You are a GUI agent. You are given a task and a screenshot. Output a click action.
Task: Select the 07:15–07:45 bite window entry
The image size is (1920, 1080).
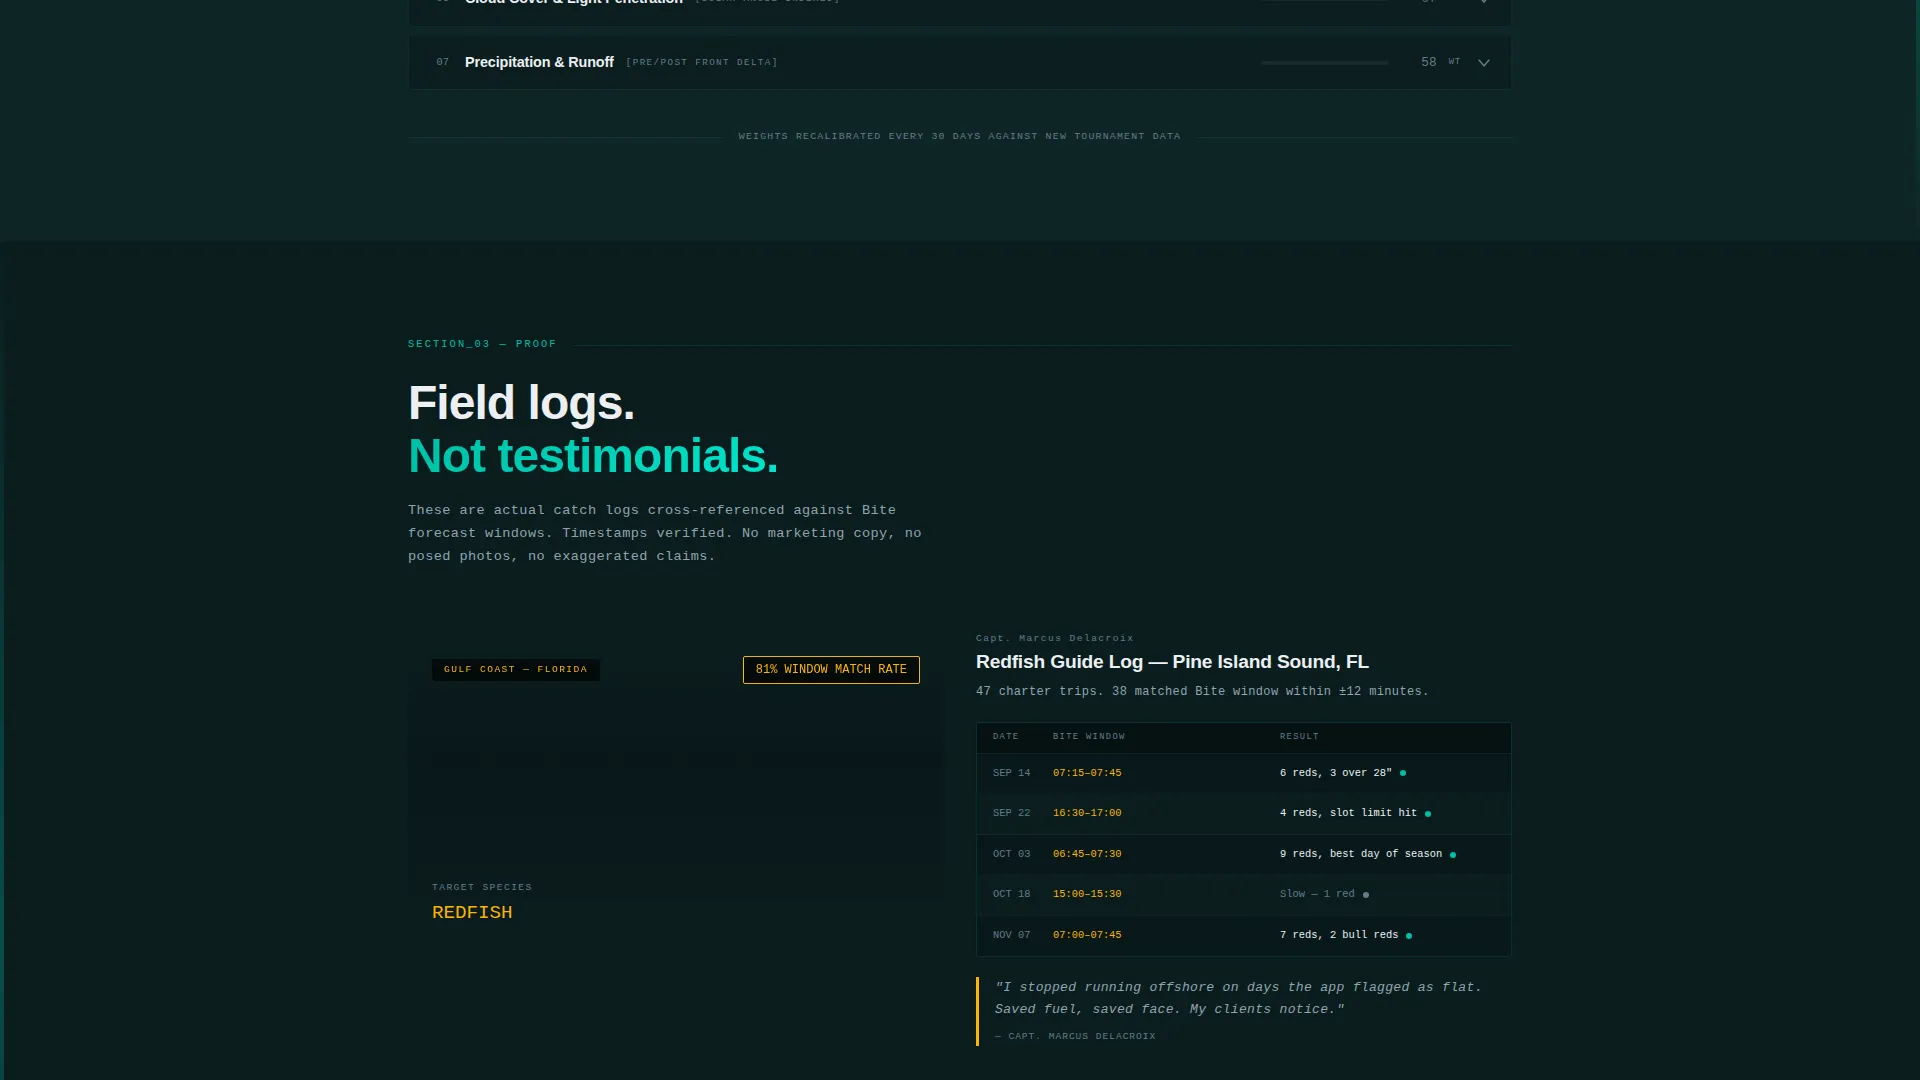[x=1087, y=773]
